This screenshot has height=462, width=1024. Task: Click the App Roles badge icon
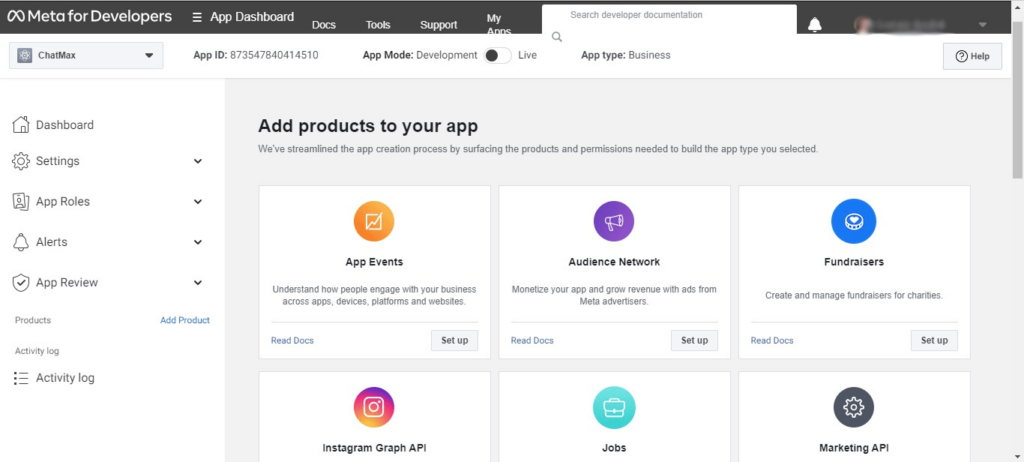(x=21, y=202)
